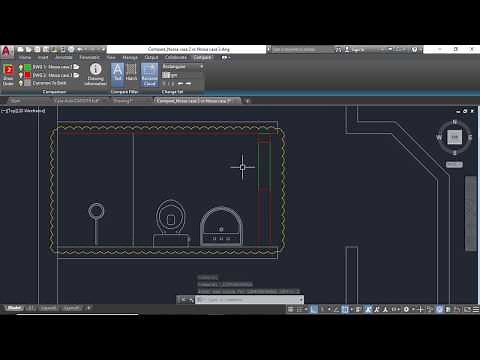Click the viewport controls Top label
This screenshot has width=480, height=360.
pos(12,110)
